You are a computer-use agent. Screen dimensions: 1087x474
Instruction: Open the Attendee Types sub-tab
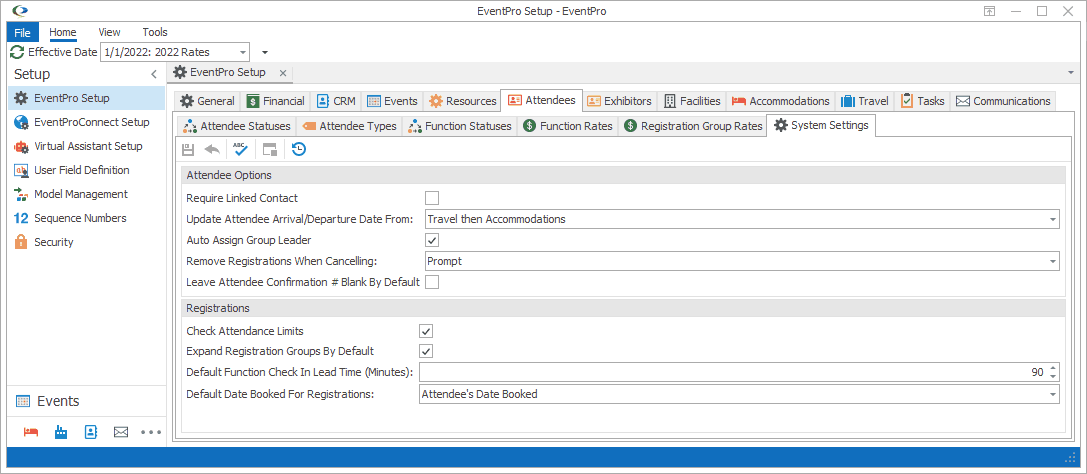pyautogui.click(x=349, y=126)
